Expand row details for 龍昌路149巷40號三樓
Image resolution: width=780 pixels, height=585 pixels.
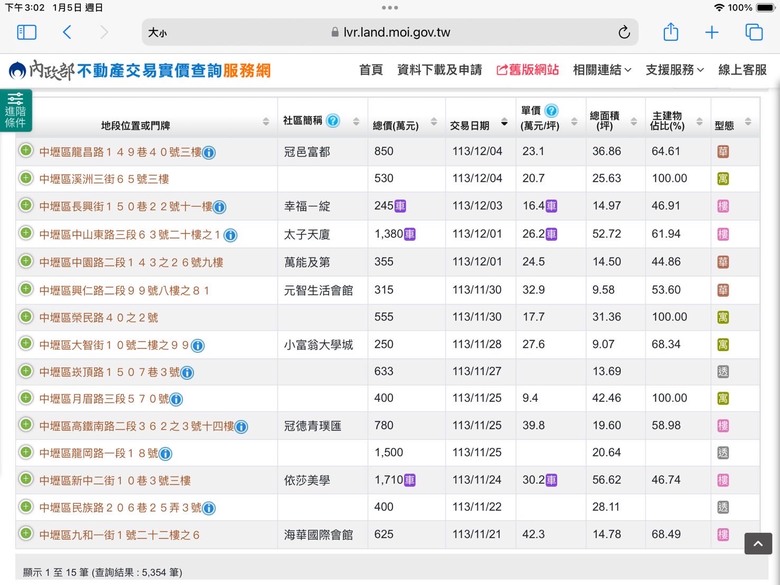point(25,150)
